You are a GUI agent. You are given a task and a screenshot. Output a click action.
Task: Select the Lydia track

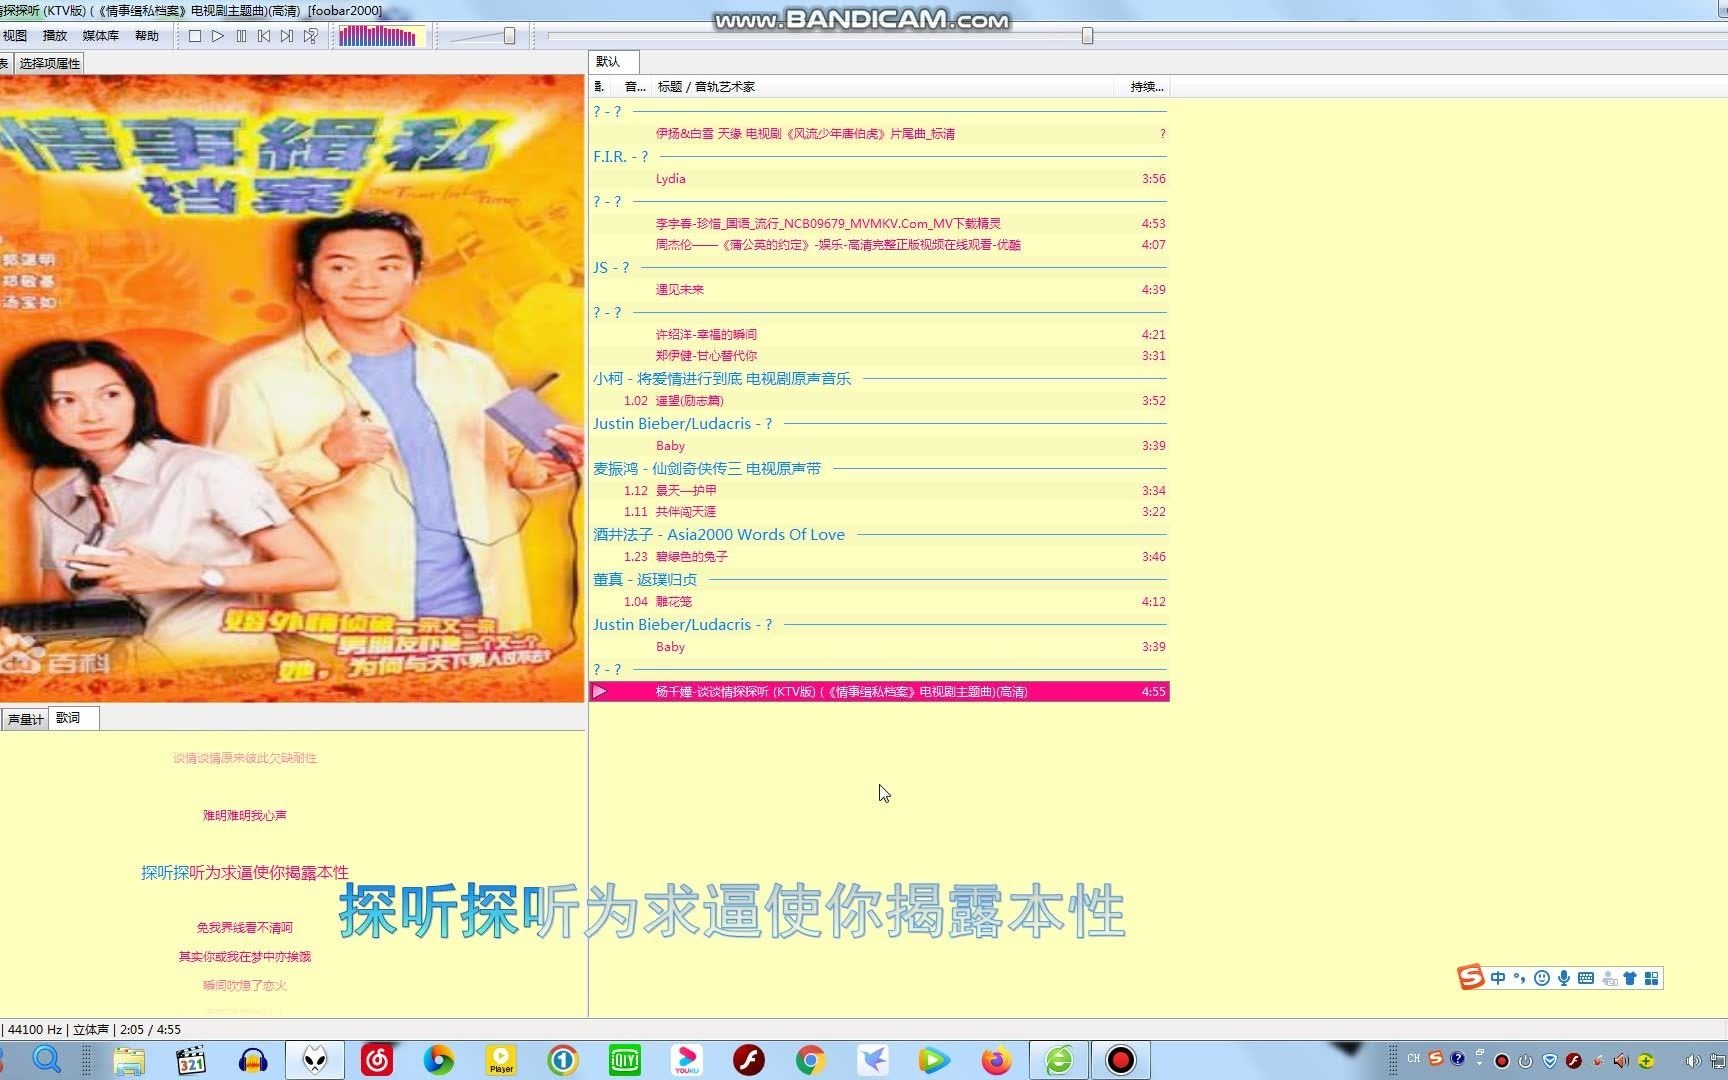(x=879, y=179)
